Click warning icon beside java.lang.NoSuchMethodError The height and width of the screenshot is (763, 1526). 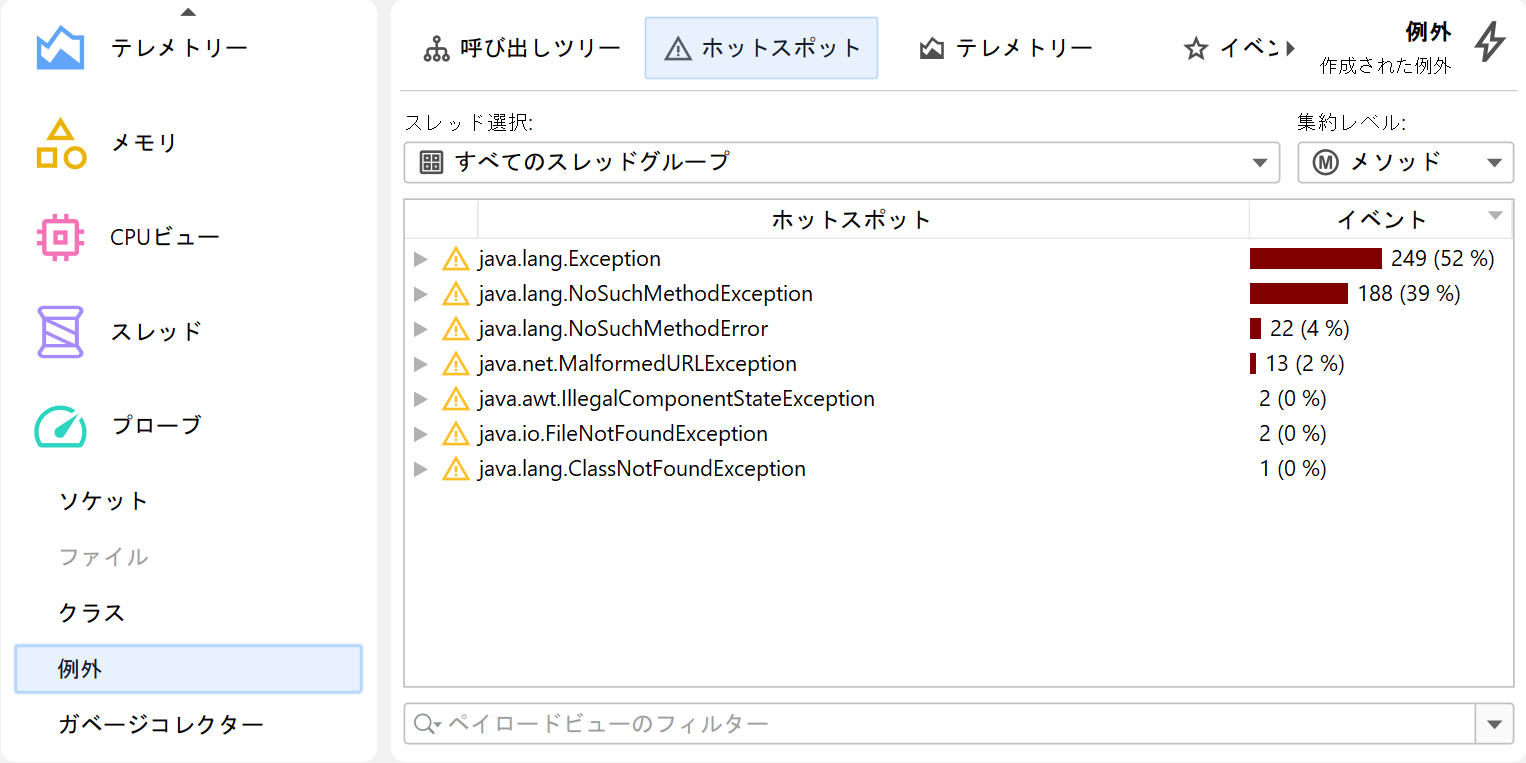pos(455,329)
